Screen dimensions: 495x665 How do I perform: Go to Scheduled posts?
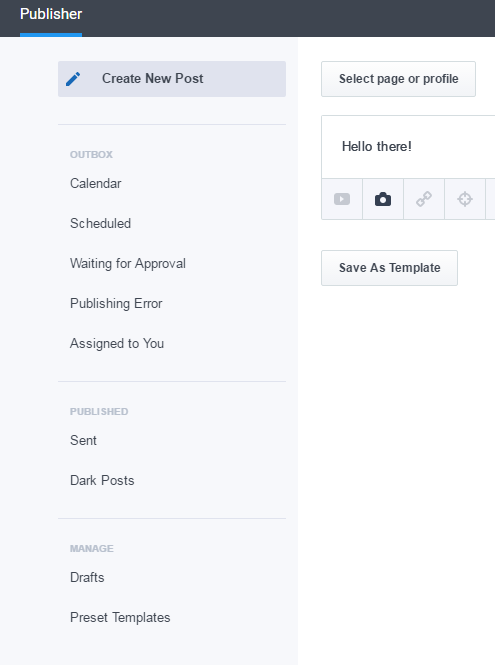click(101, 224)
